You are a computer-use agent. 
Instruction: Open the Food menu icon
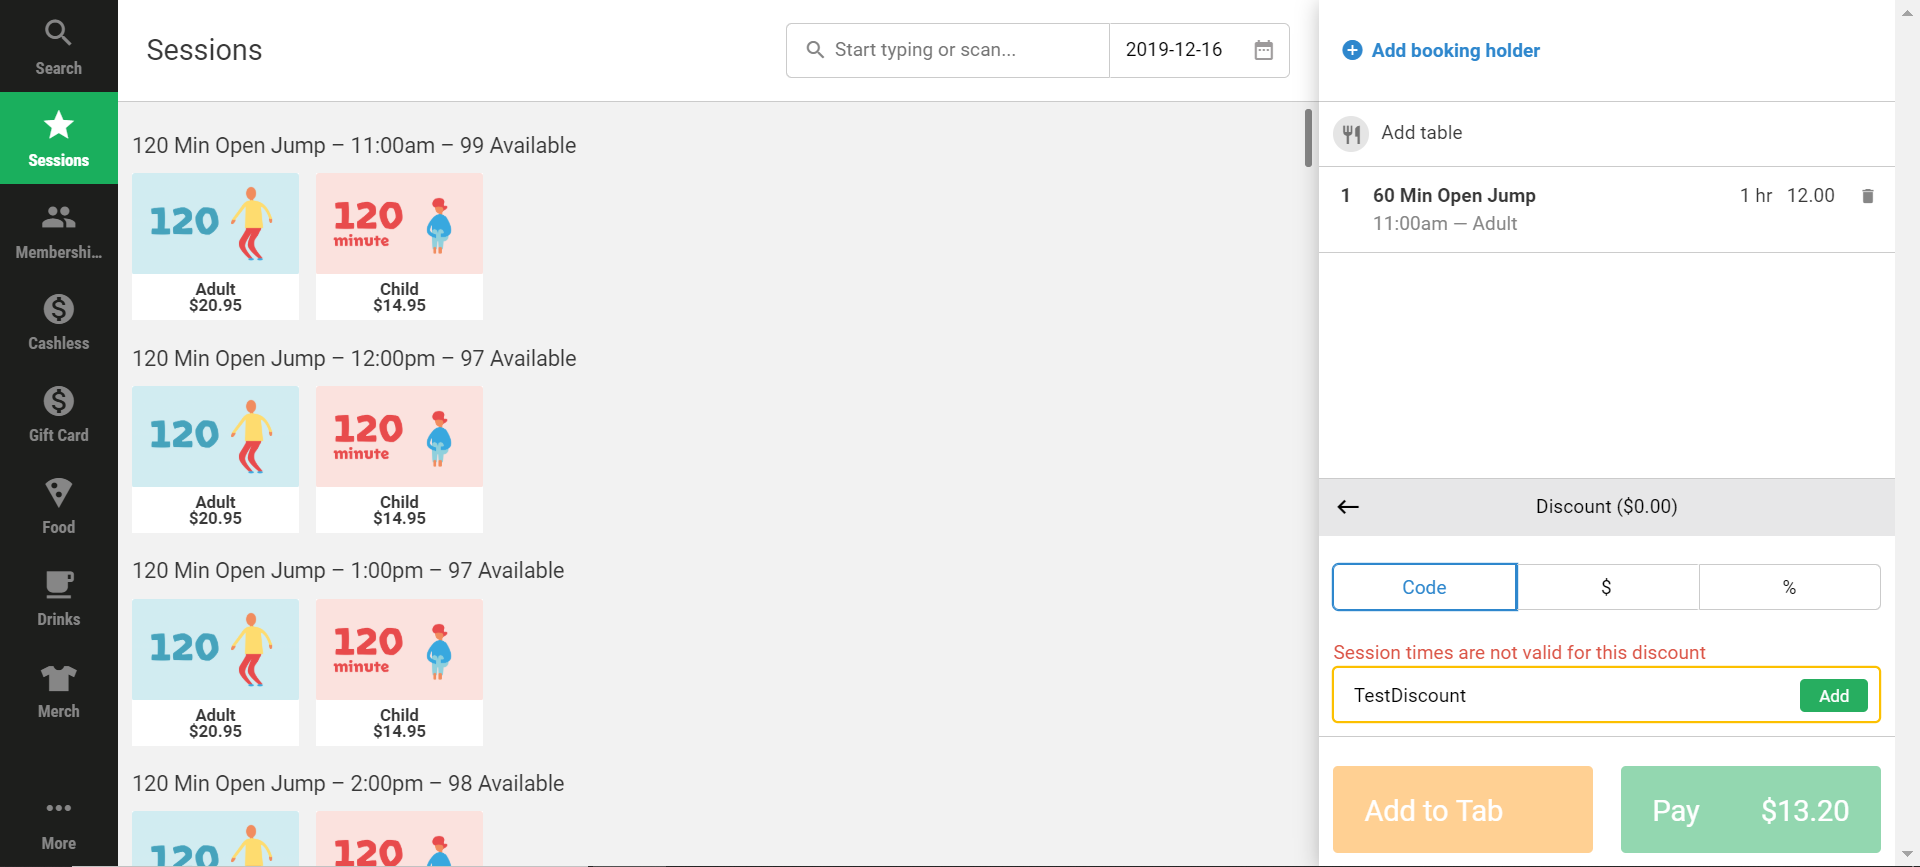58,506
